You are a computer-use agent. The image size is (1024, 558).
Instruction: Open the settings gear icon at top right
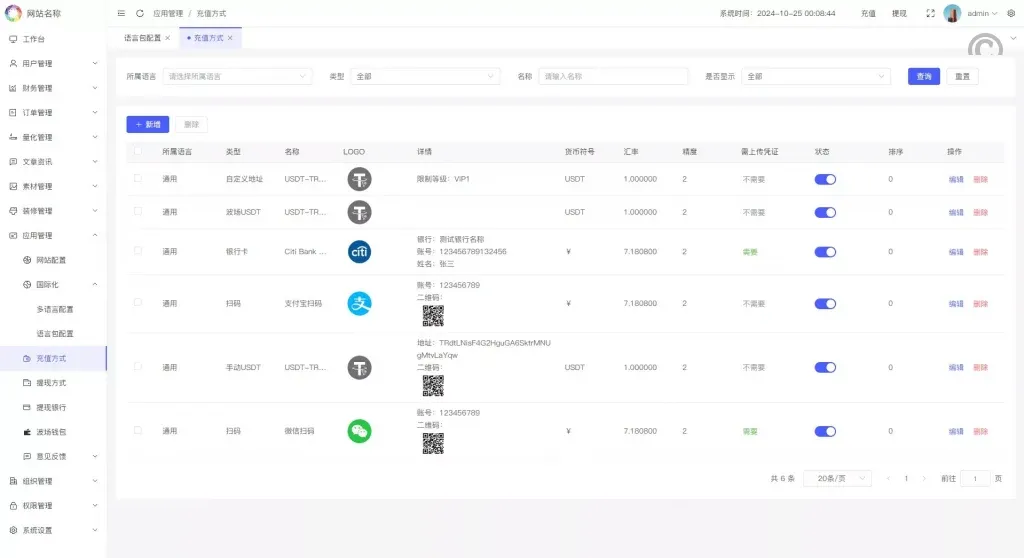coord(1010,14)
